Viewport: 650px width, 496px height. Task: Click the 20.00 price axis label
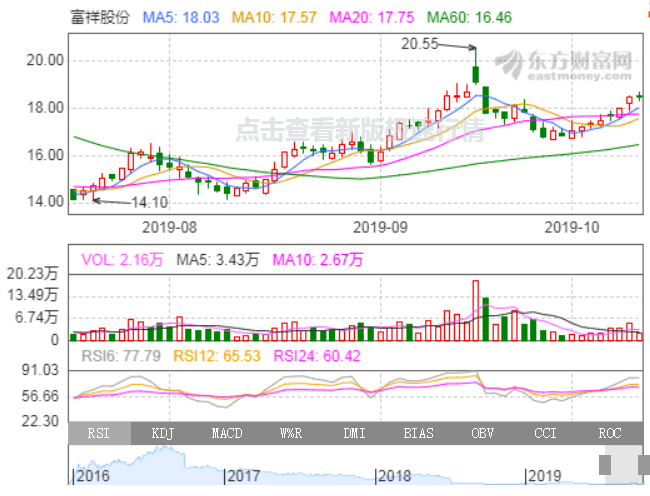(x=45, y=60)
